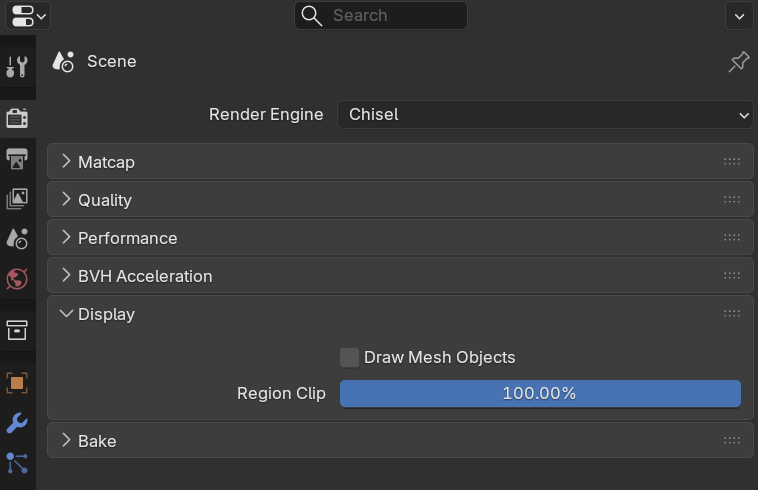
Task: Toggle the pin icon next to Scene
Action: [738, 62]
